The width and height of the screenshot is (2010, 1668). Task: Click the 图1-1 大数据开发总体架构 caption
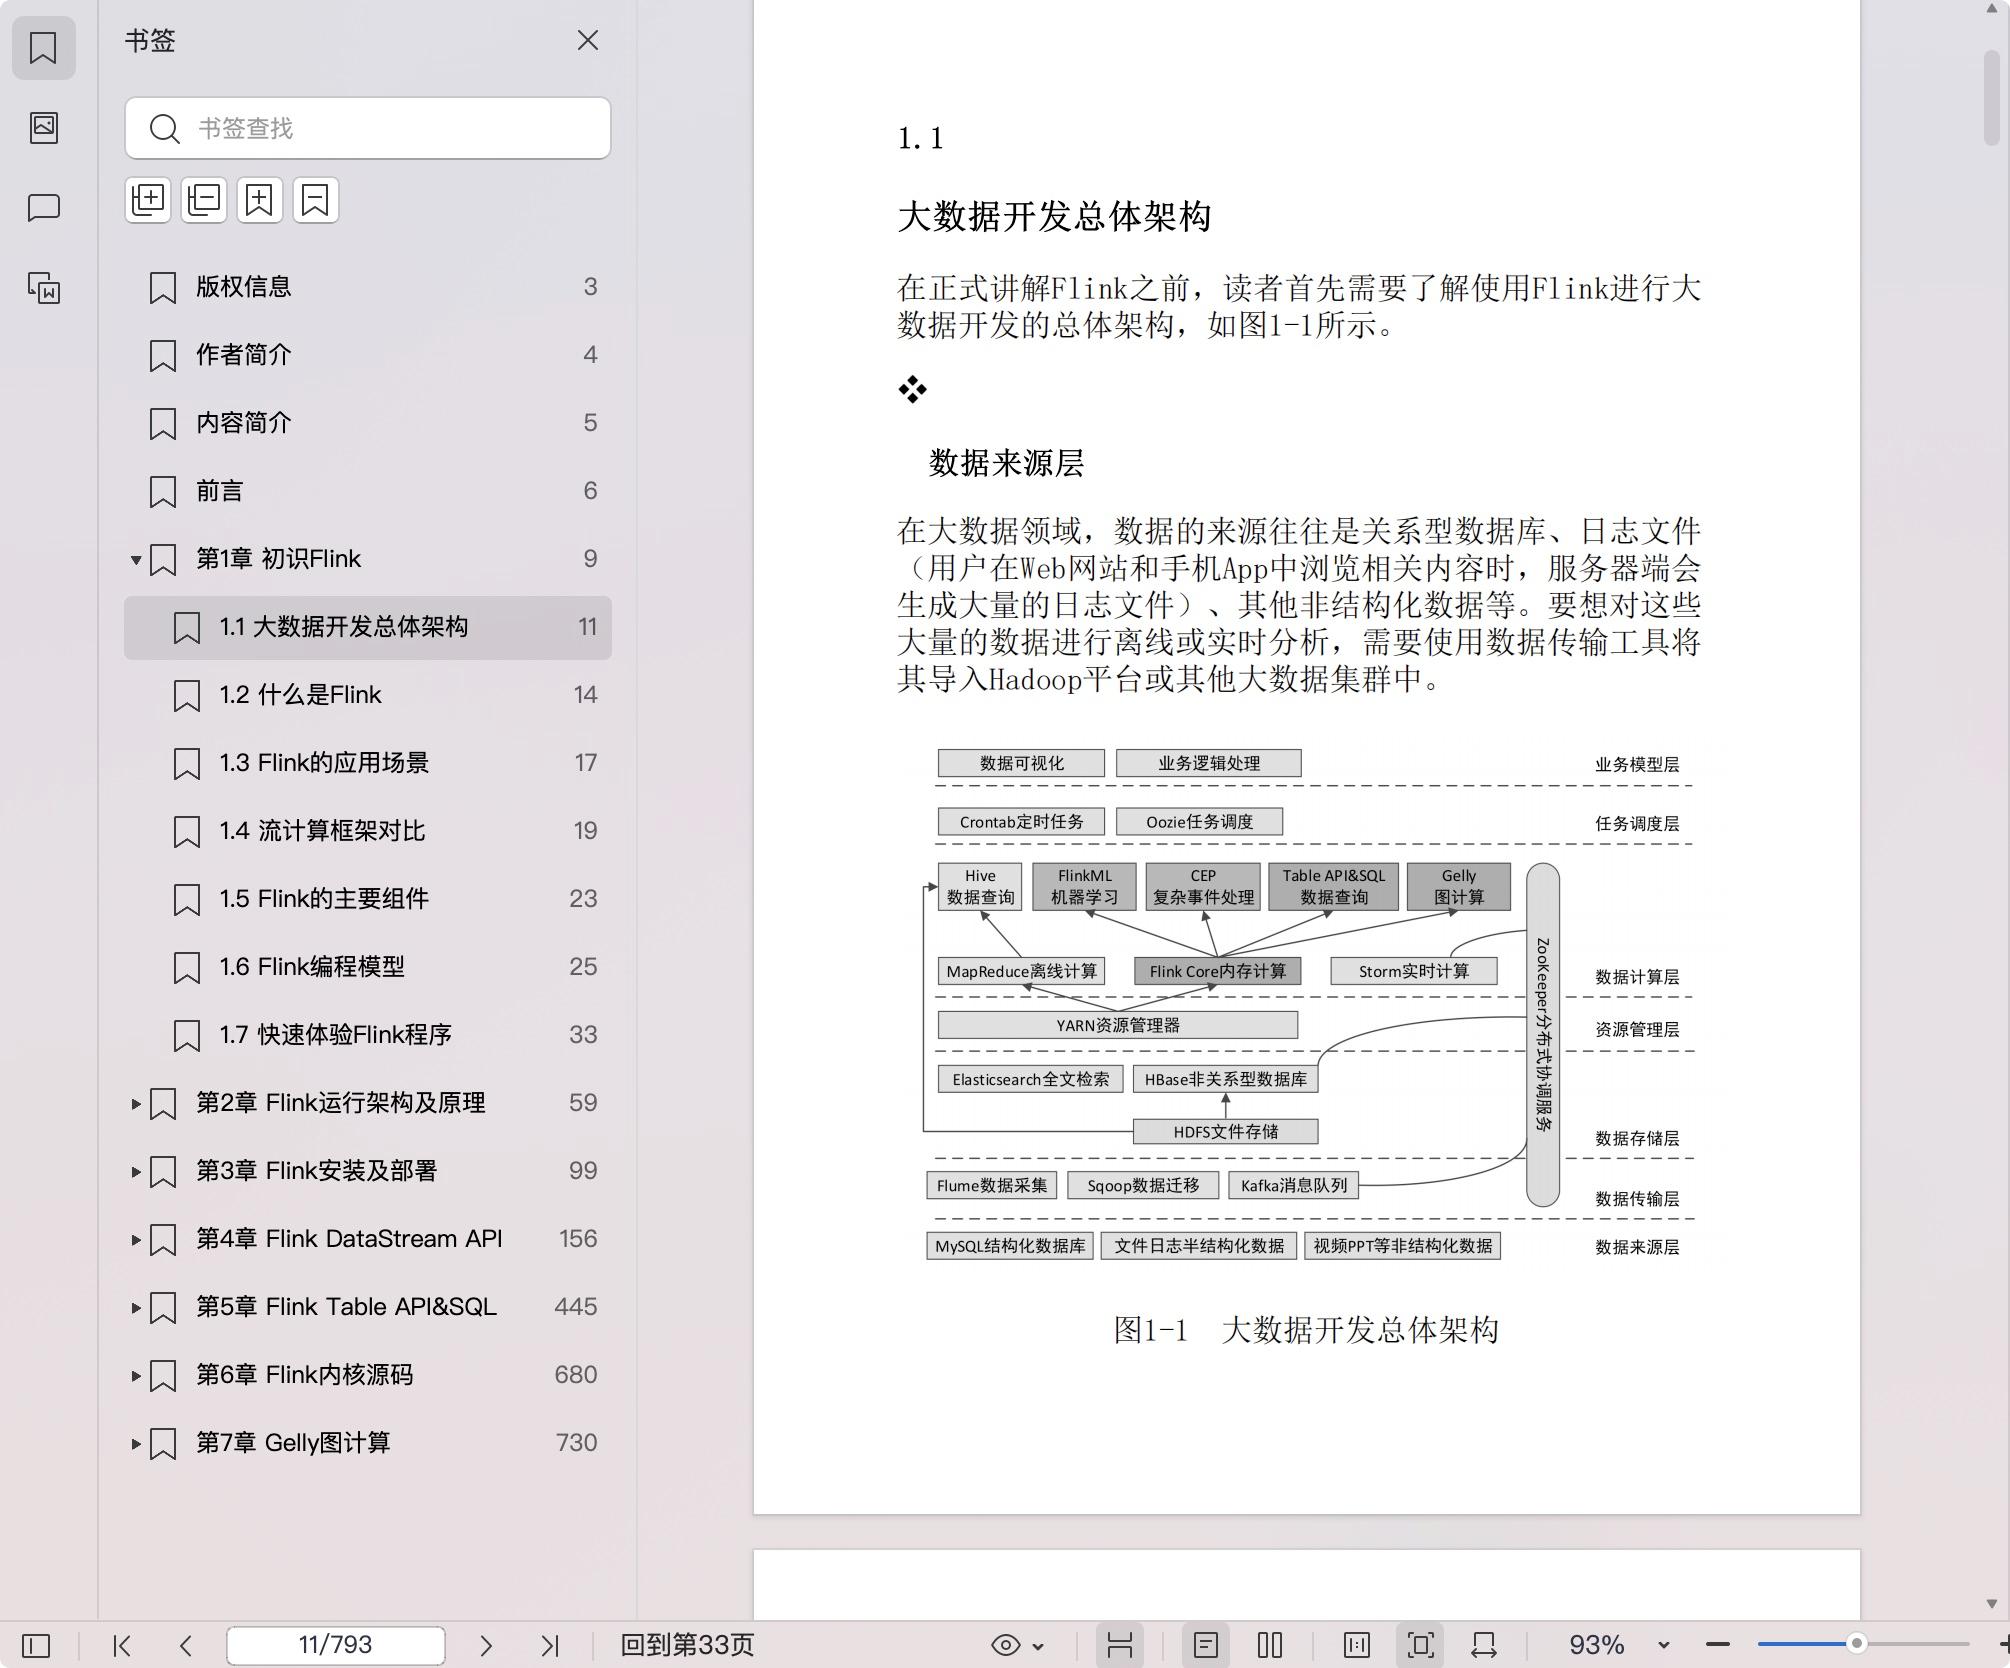point(1306,1331)
